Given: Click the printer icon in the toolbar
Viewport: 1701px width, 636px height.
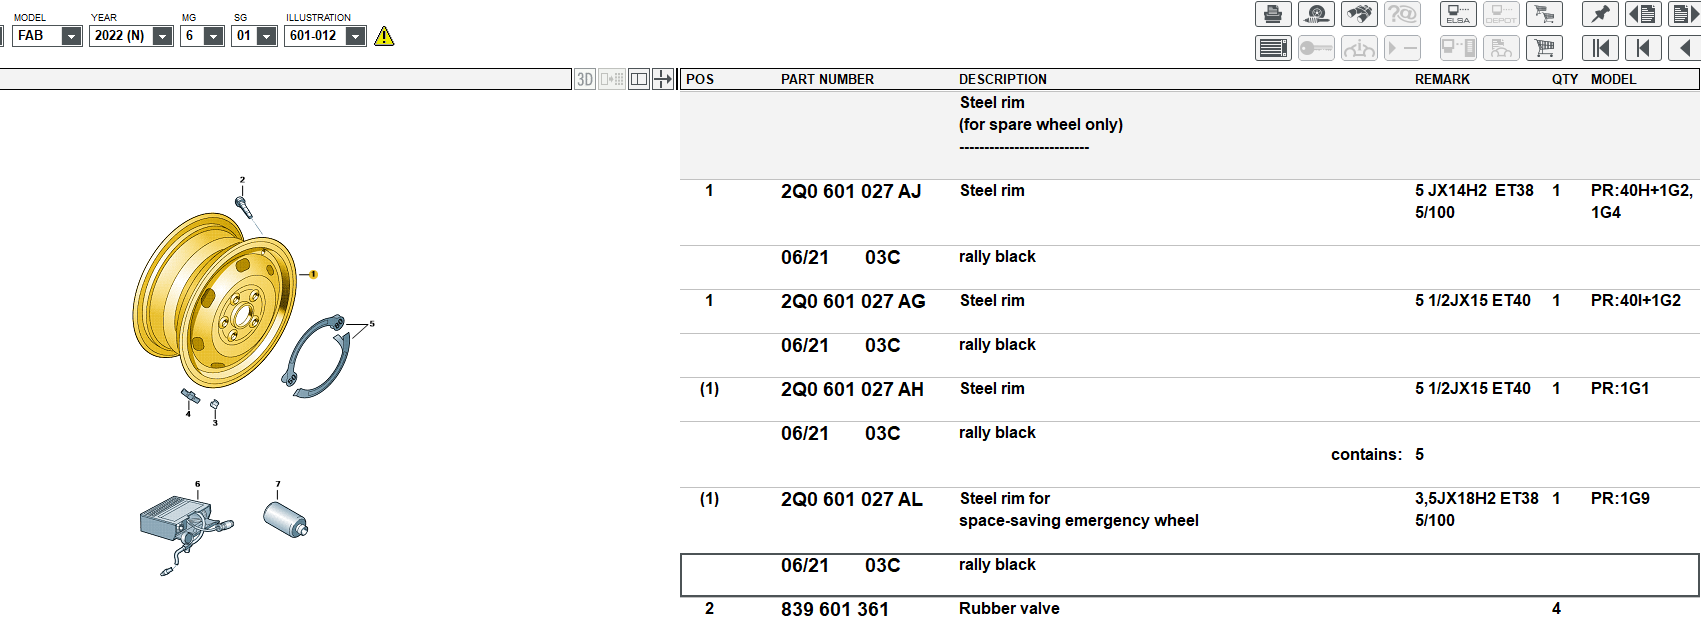Looking at the screenshot, I should pyautogui.click(x=1272, y=14).
